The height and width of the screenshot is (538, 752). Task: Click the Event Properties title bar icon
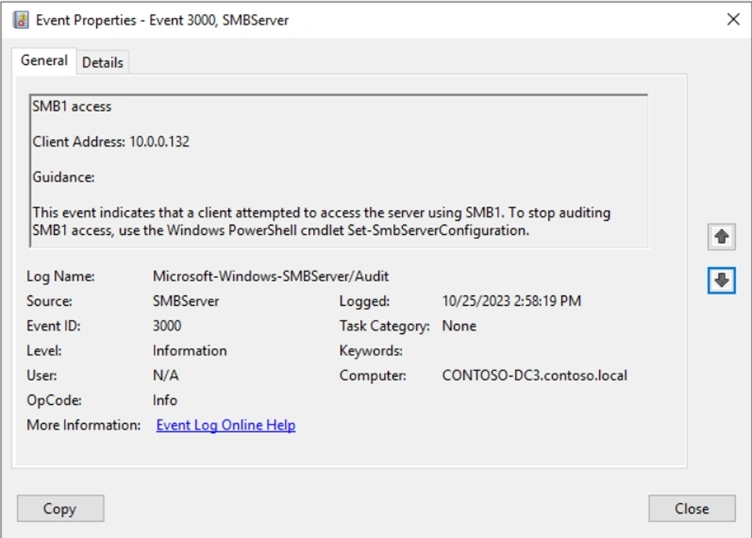21,20
